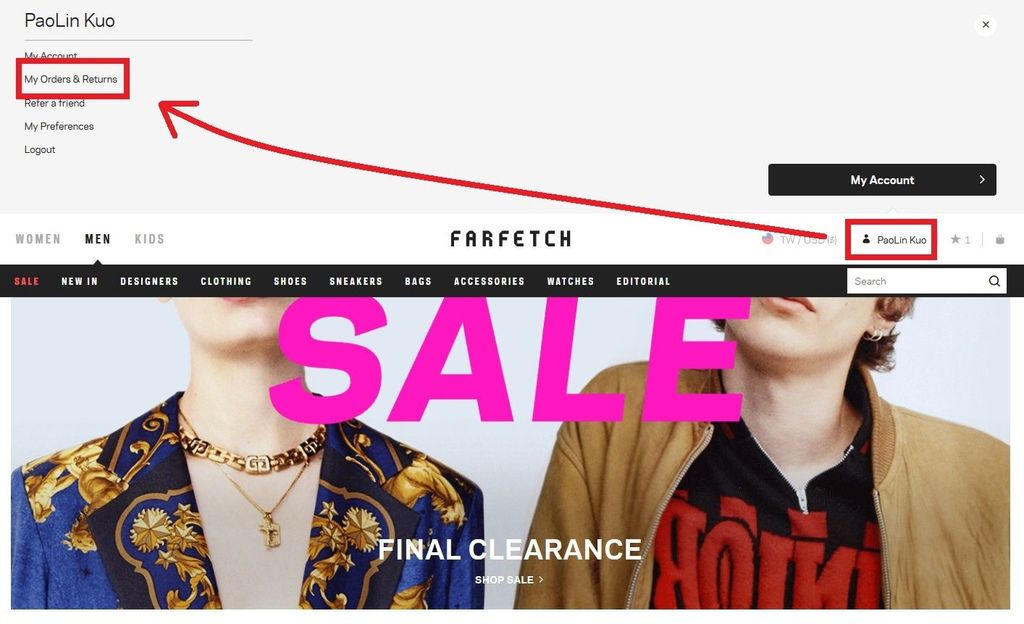Open the wishlist star icon
1024x624 pixels.
pos(955,240)
